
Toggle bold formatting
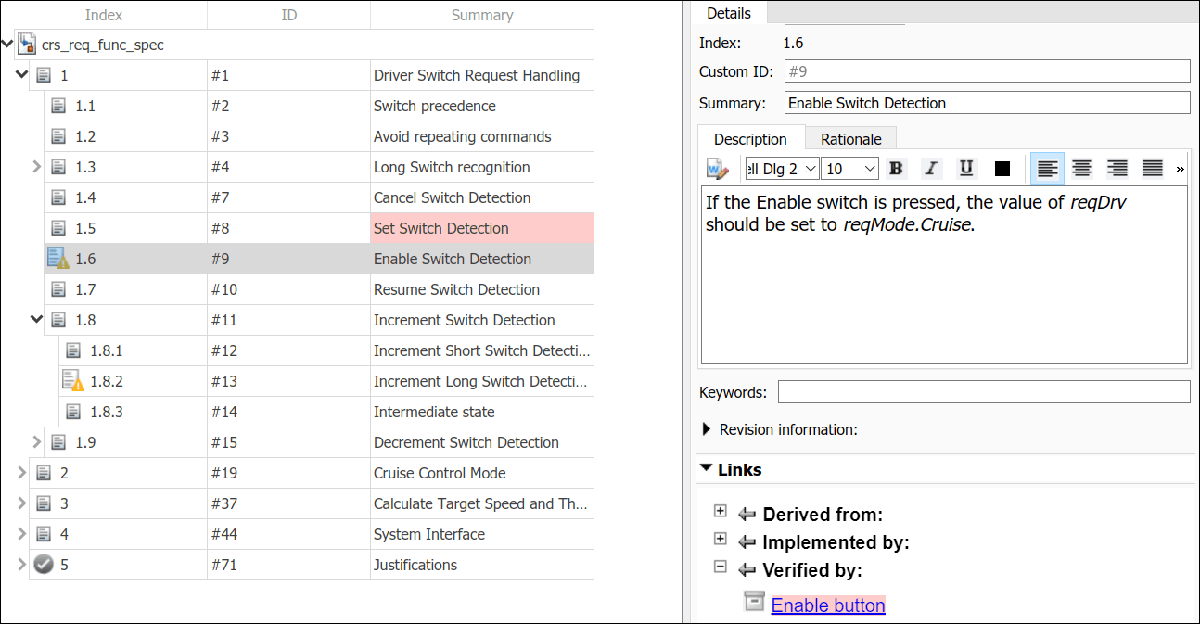click(896, 168)
